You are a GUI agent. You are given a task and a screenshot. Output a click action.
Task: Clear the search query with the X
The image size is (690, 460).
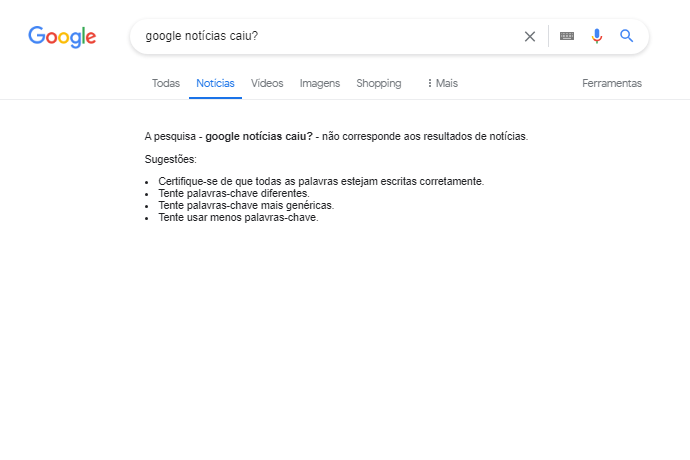click(530, 37)
